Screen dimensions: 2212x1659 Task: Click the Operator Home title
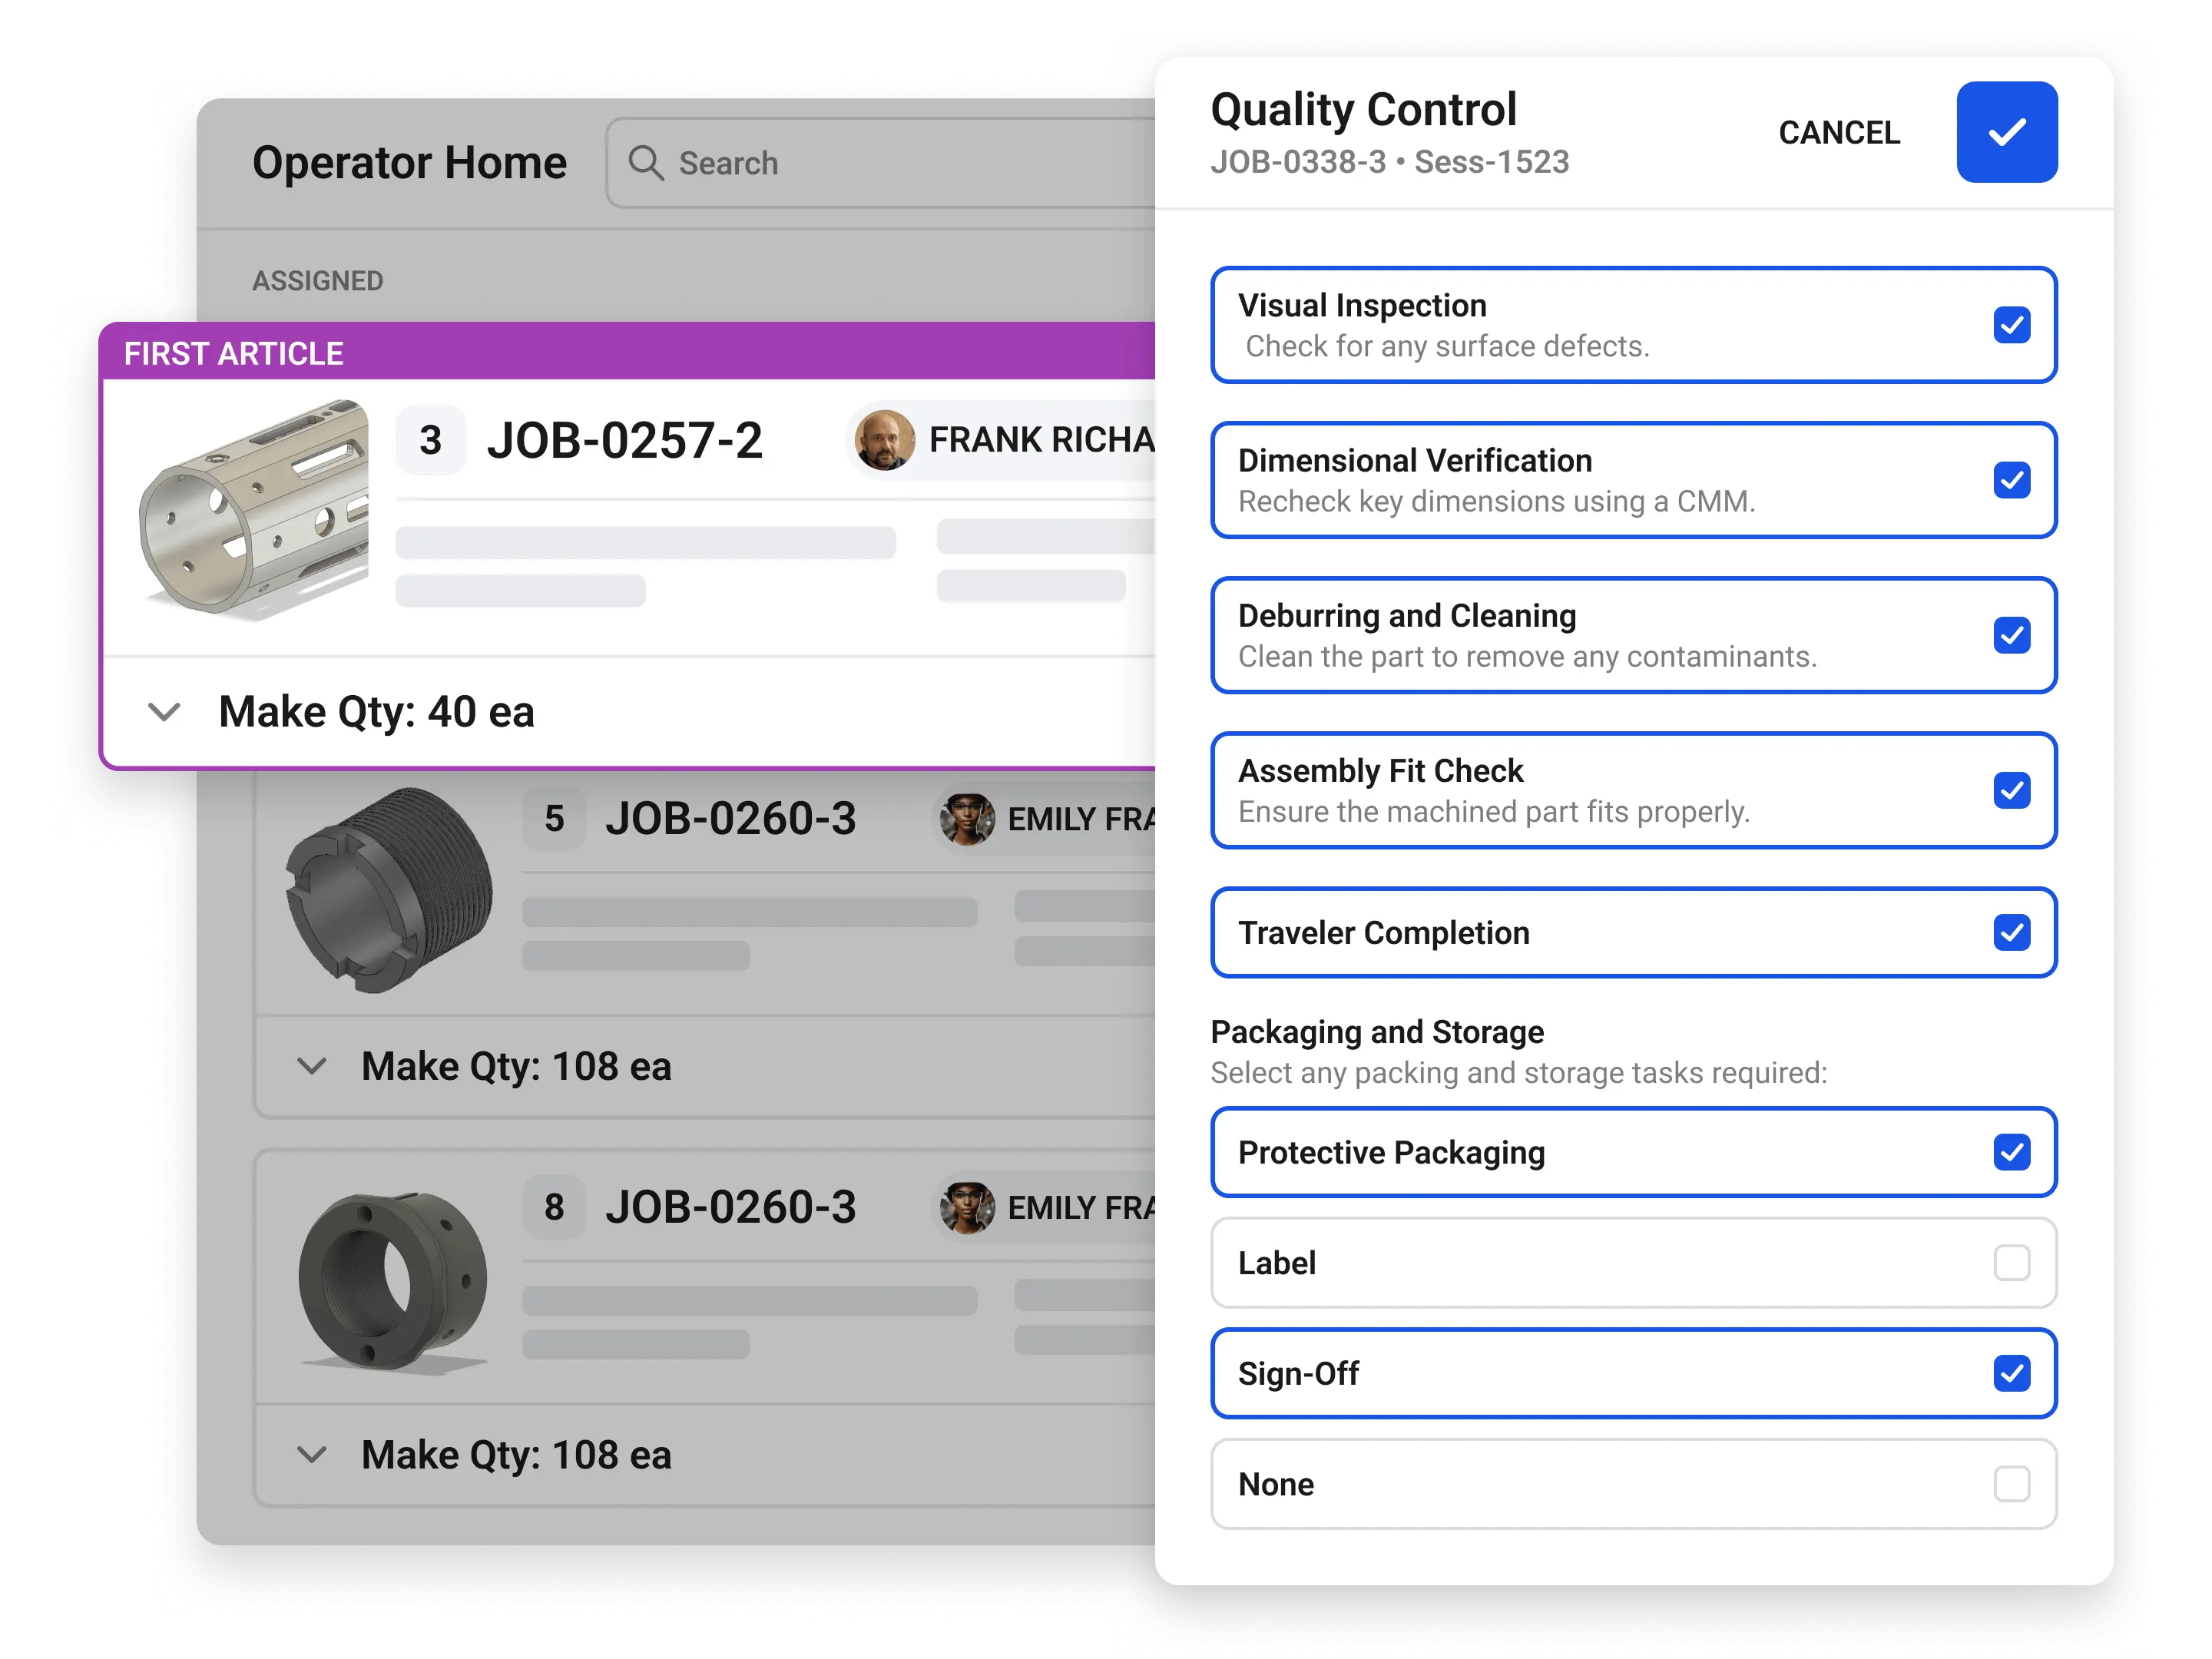[x=409, y=162]
